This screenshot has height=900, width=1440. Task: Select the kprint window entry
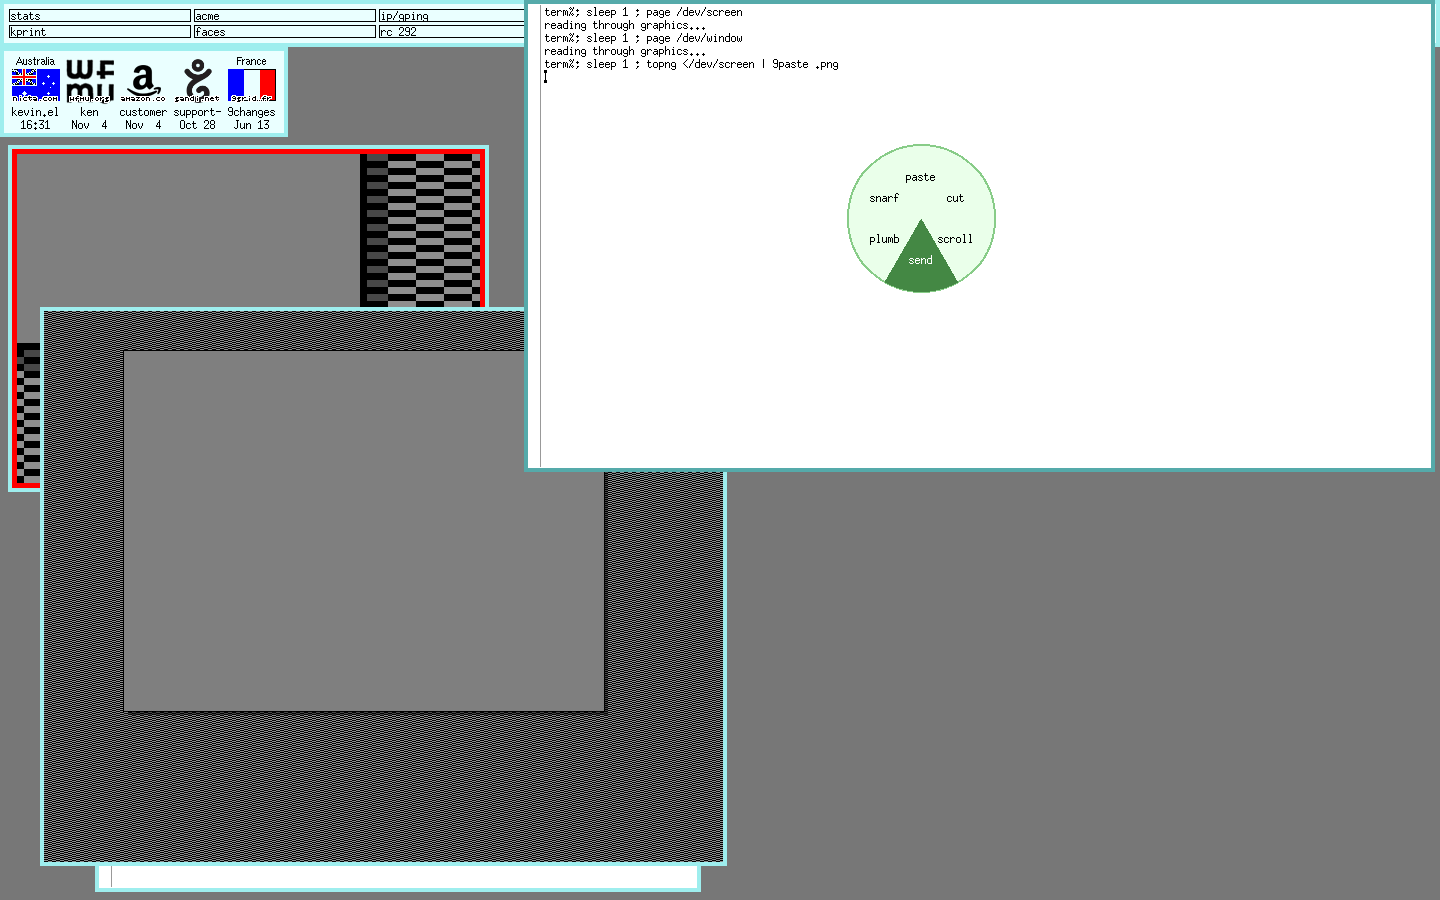point(99,32)
